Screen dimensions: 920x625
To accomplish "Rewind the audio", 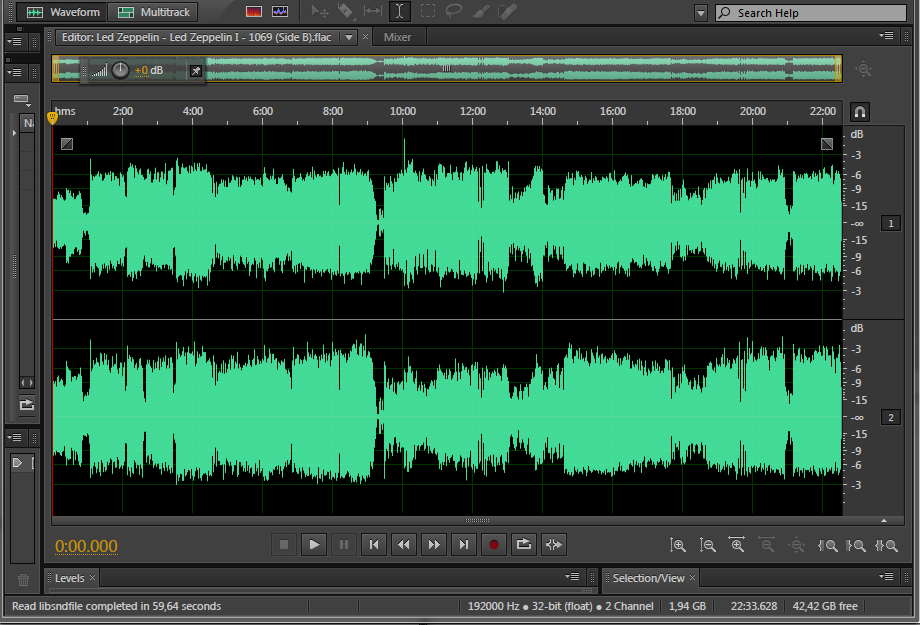I will coord(404,545).
